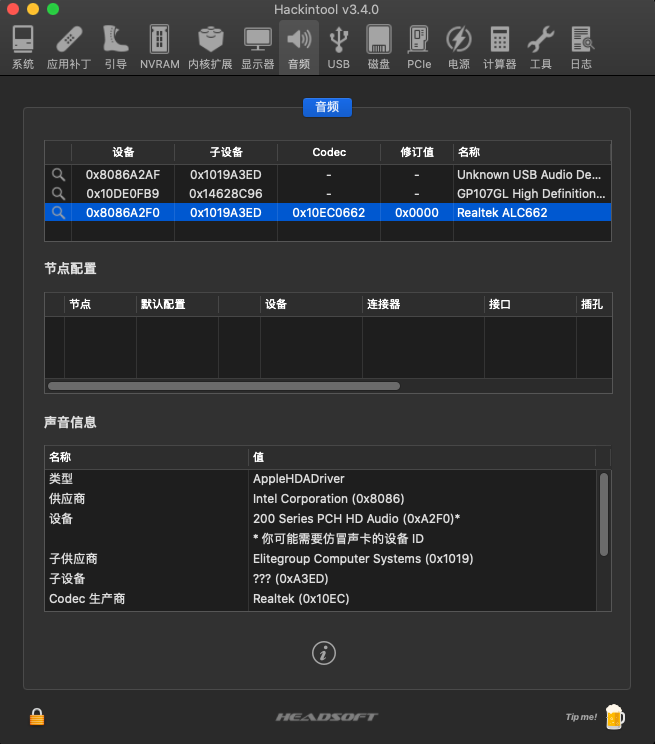Open the 应用补丁 (Patch) toolbar section

[69, 47]
